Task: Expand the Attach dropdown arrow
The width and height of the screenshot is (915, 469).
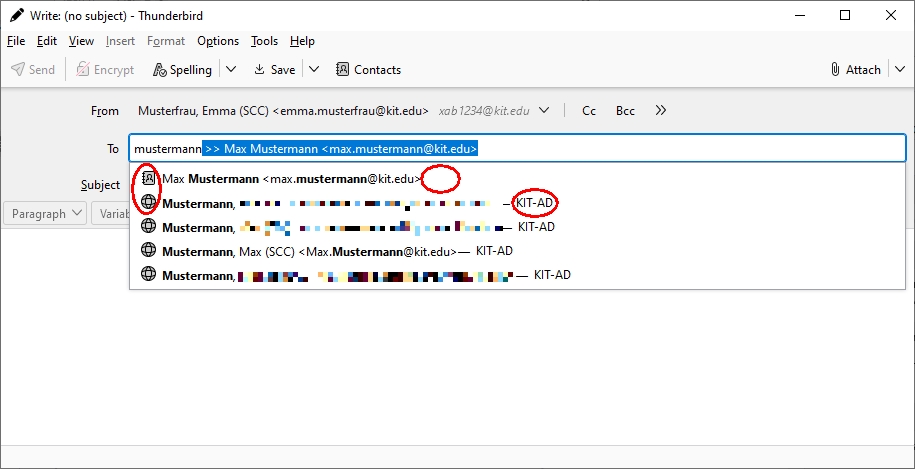Action: [x=899, y=69]
